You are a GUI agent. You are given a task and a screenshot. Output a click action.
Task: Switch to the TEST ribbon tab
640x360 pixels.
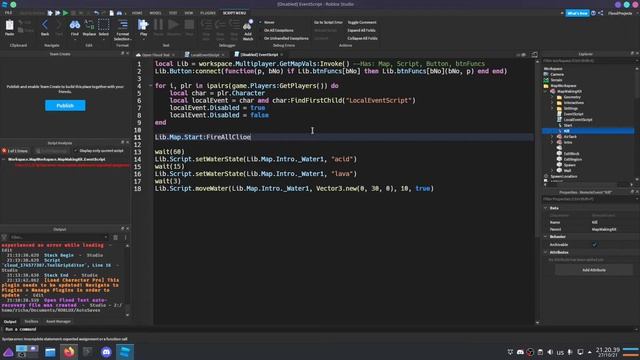[x=173, y=13]
